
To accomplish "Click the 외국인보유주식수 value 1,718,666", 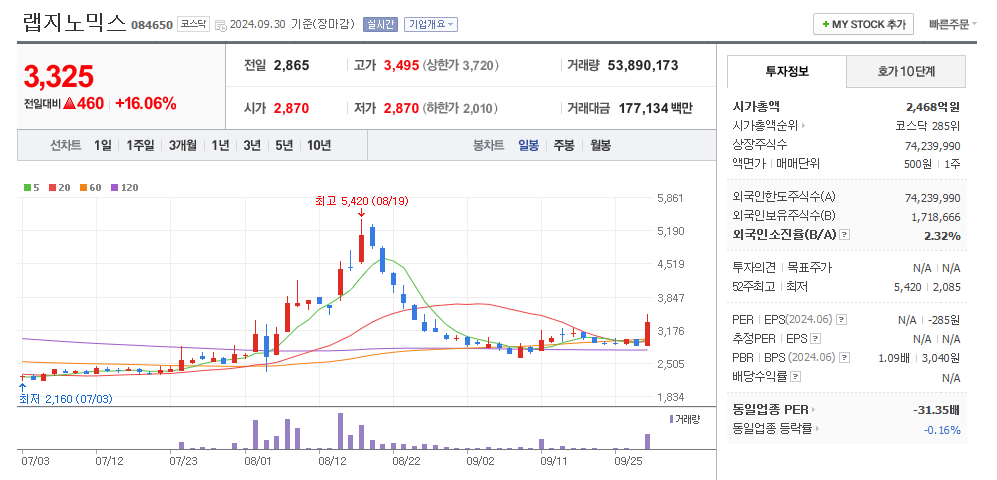I will [935, 217].
